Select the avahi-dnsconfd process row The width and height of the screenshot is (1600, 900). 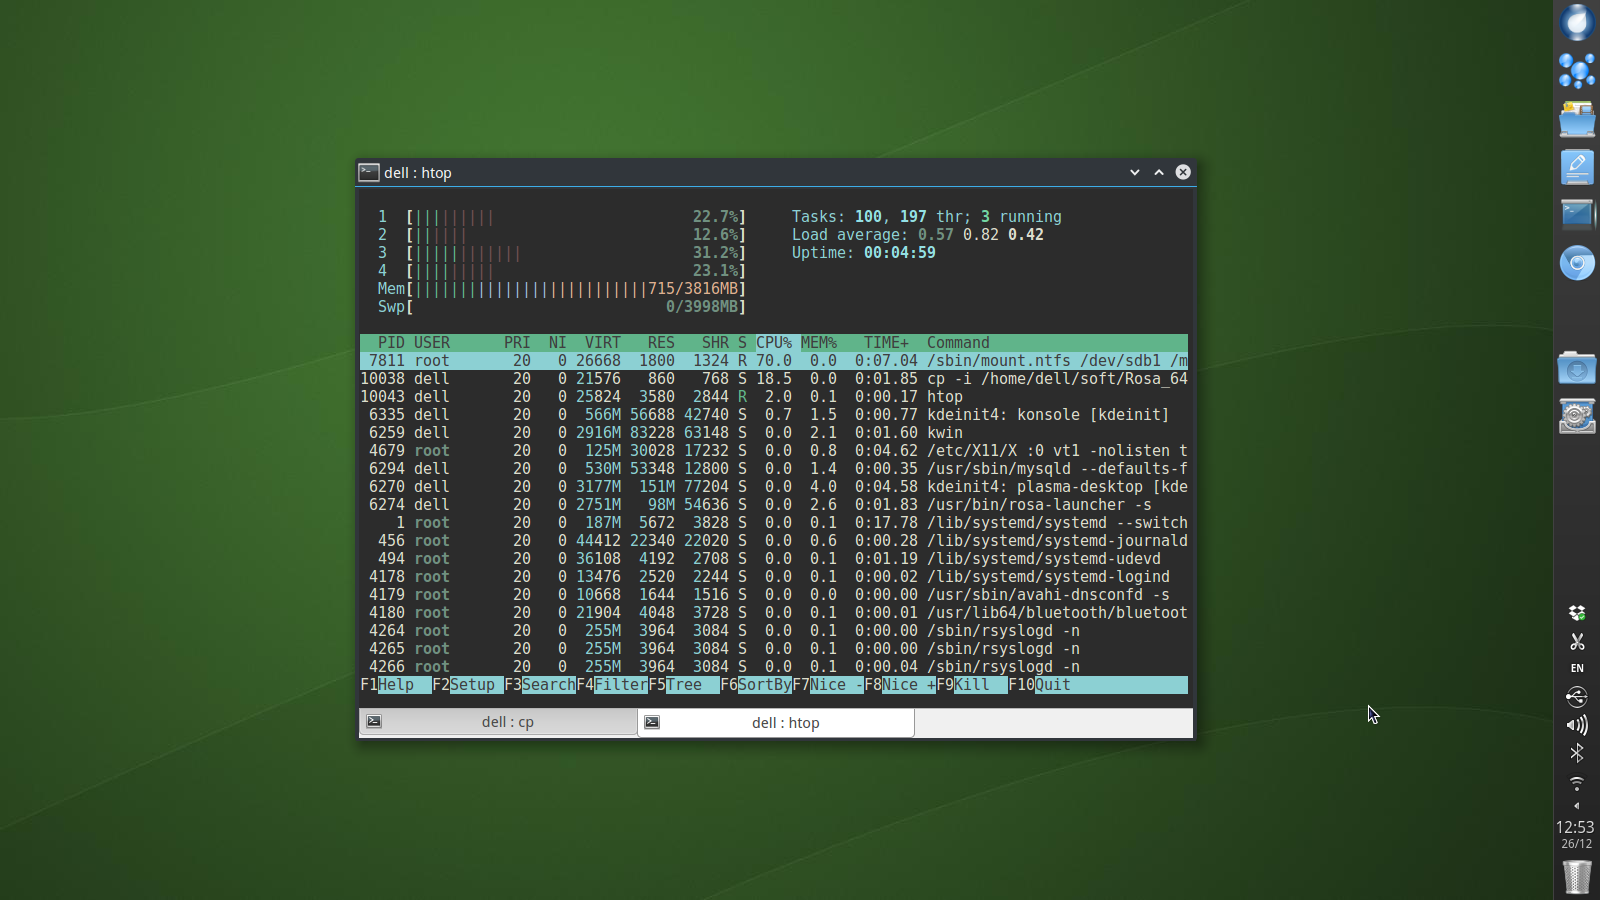tap(774, 595)
